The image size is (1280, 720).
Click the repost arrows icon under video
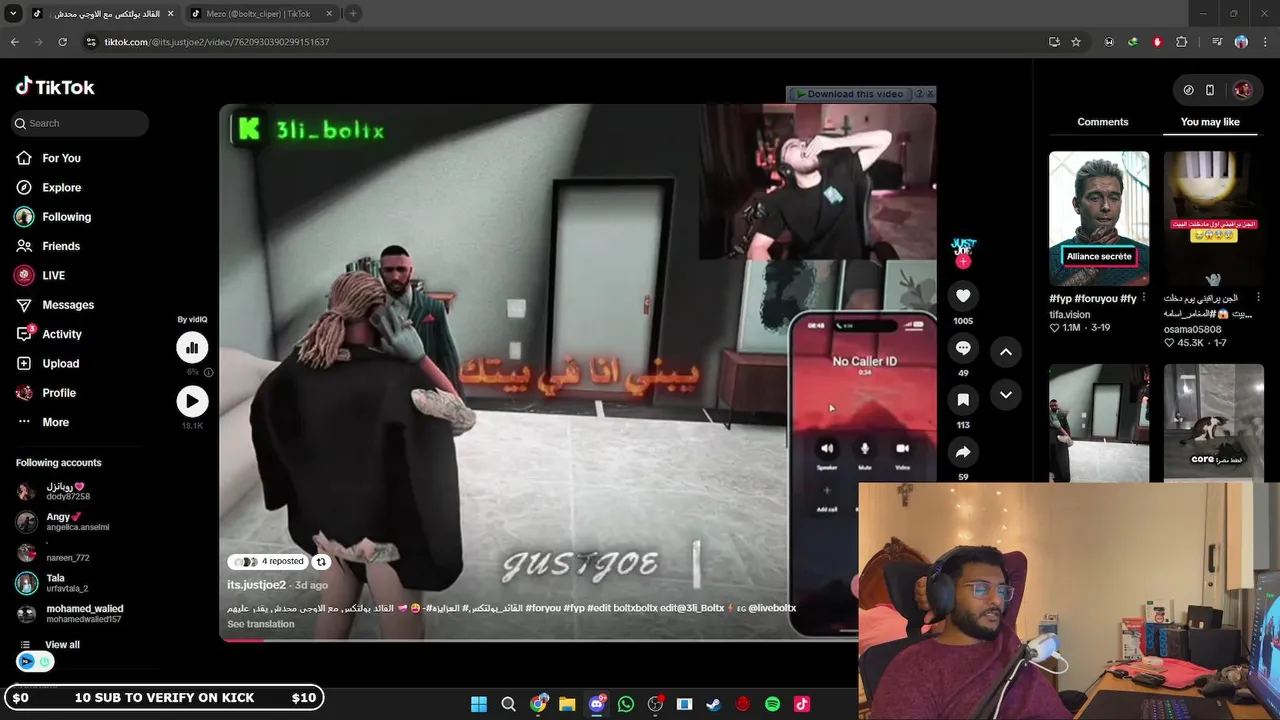coord(321,562)
